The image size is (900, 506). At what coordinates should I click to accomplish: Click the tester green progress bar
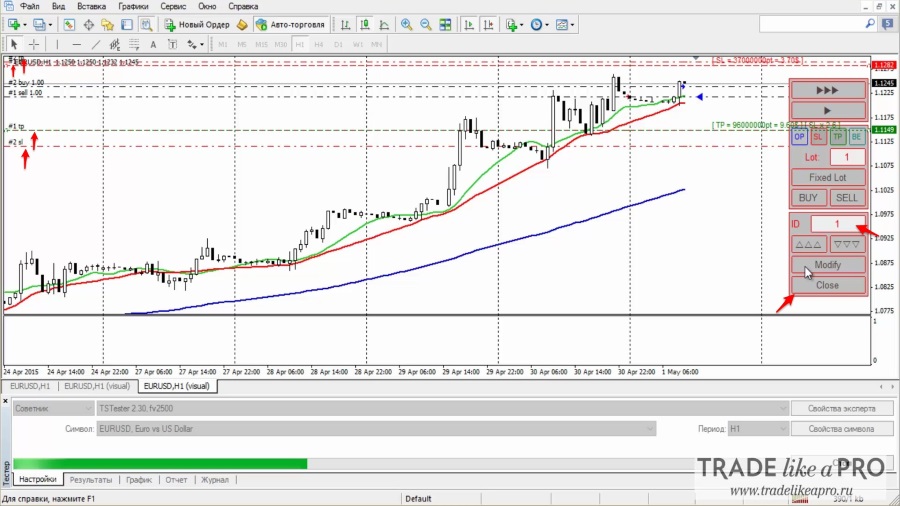[x=160, y=464]
